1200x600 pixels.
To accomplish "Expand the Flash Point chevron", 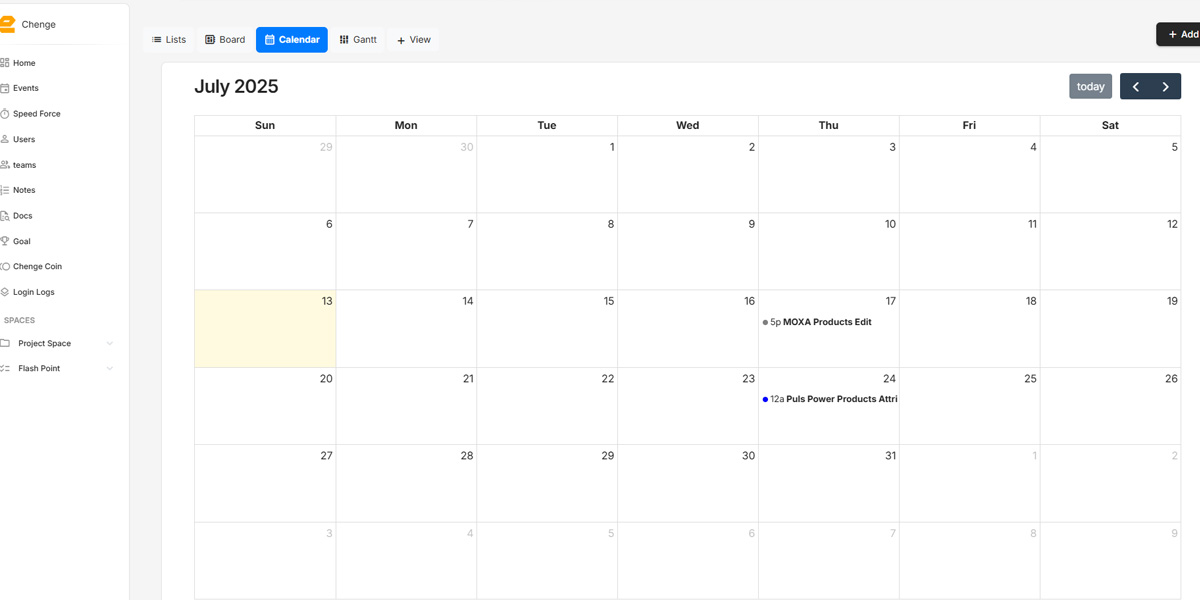I will point(110,368).
